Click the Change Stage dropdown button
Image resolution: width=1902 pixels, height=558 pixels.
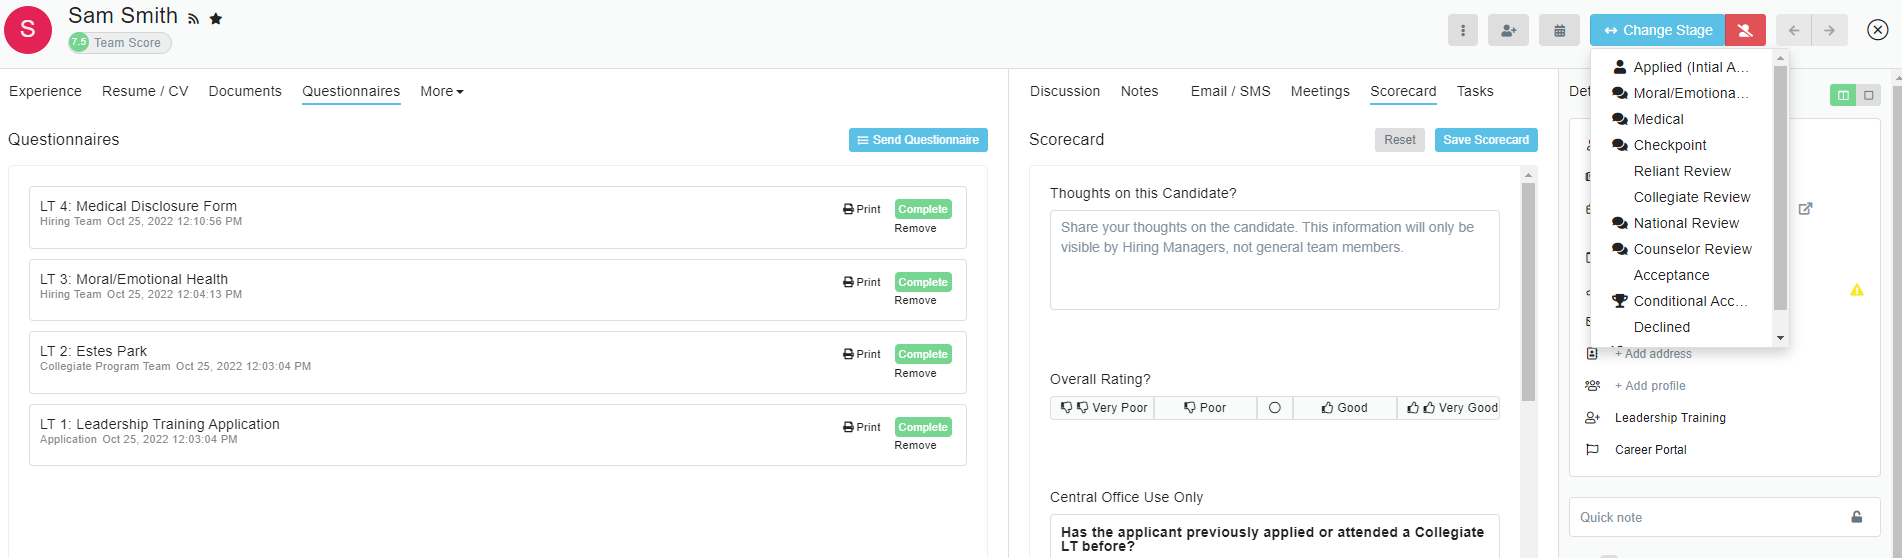1657,30
